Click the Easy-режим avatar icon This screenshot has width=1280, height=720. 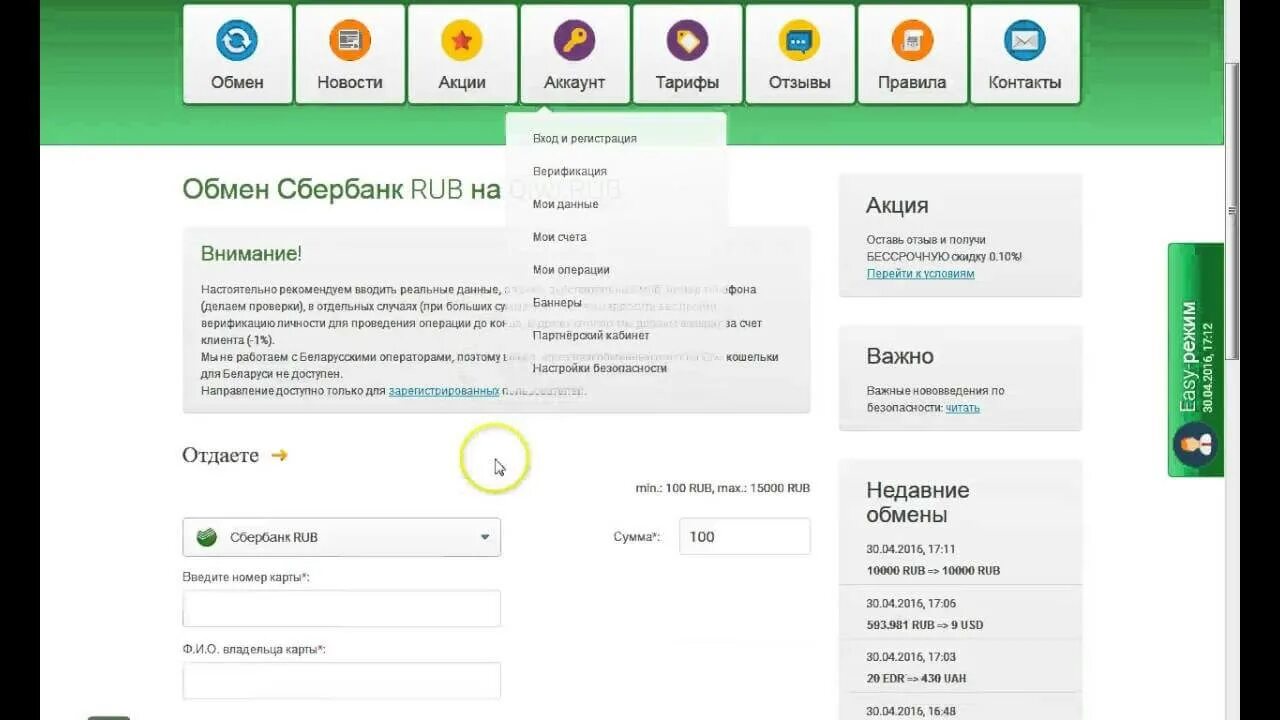[1194, 445]
